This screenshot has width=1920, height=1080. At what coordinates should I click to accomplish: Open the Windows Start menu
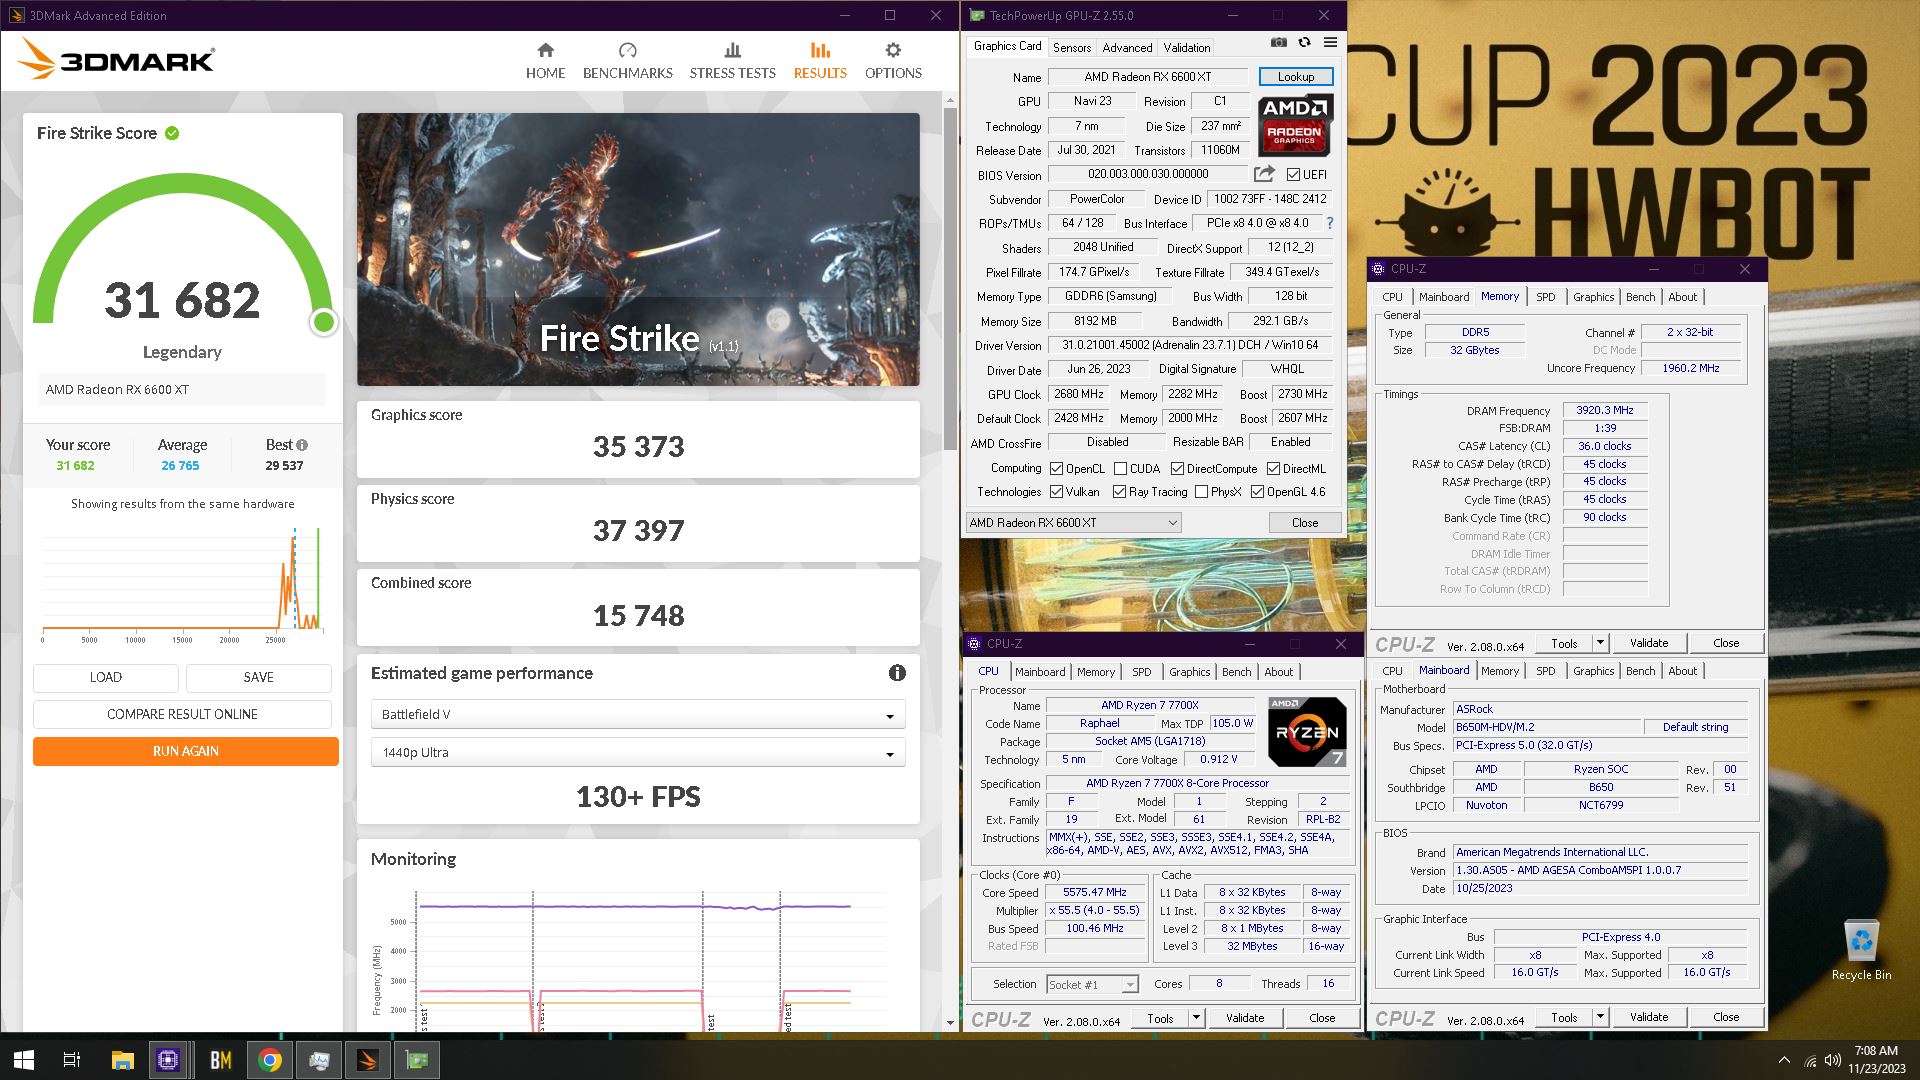[x=24, y=1060]
